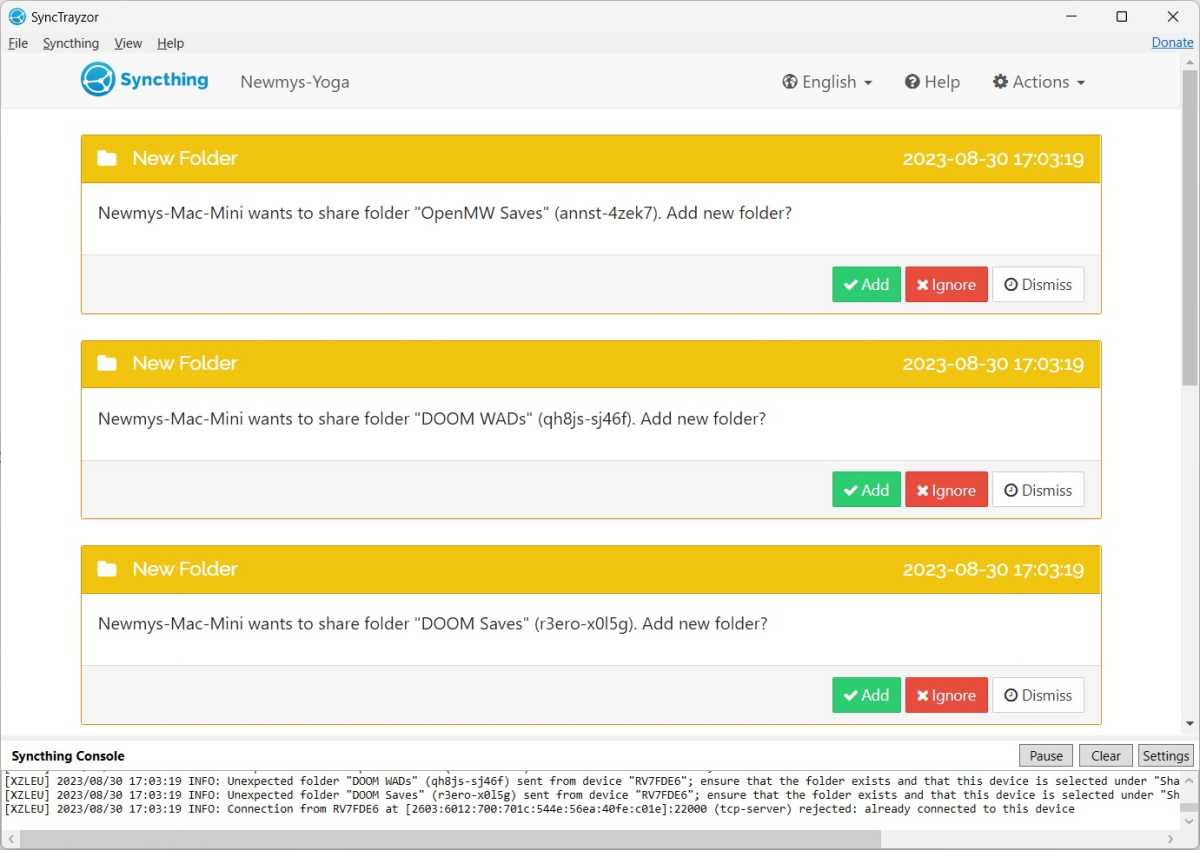Viewport: 1200px width, 850px height.
Task: Click the "Syncthing Console" panel title
Action: 68,756
